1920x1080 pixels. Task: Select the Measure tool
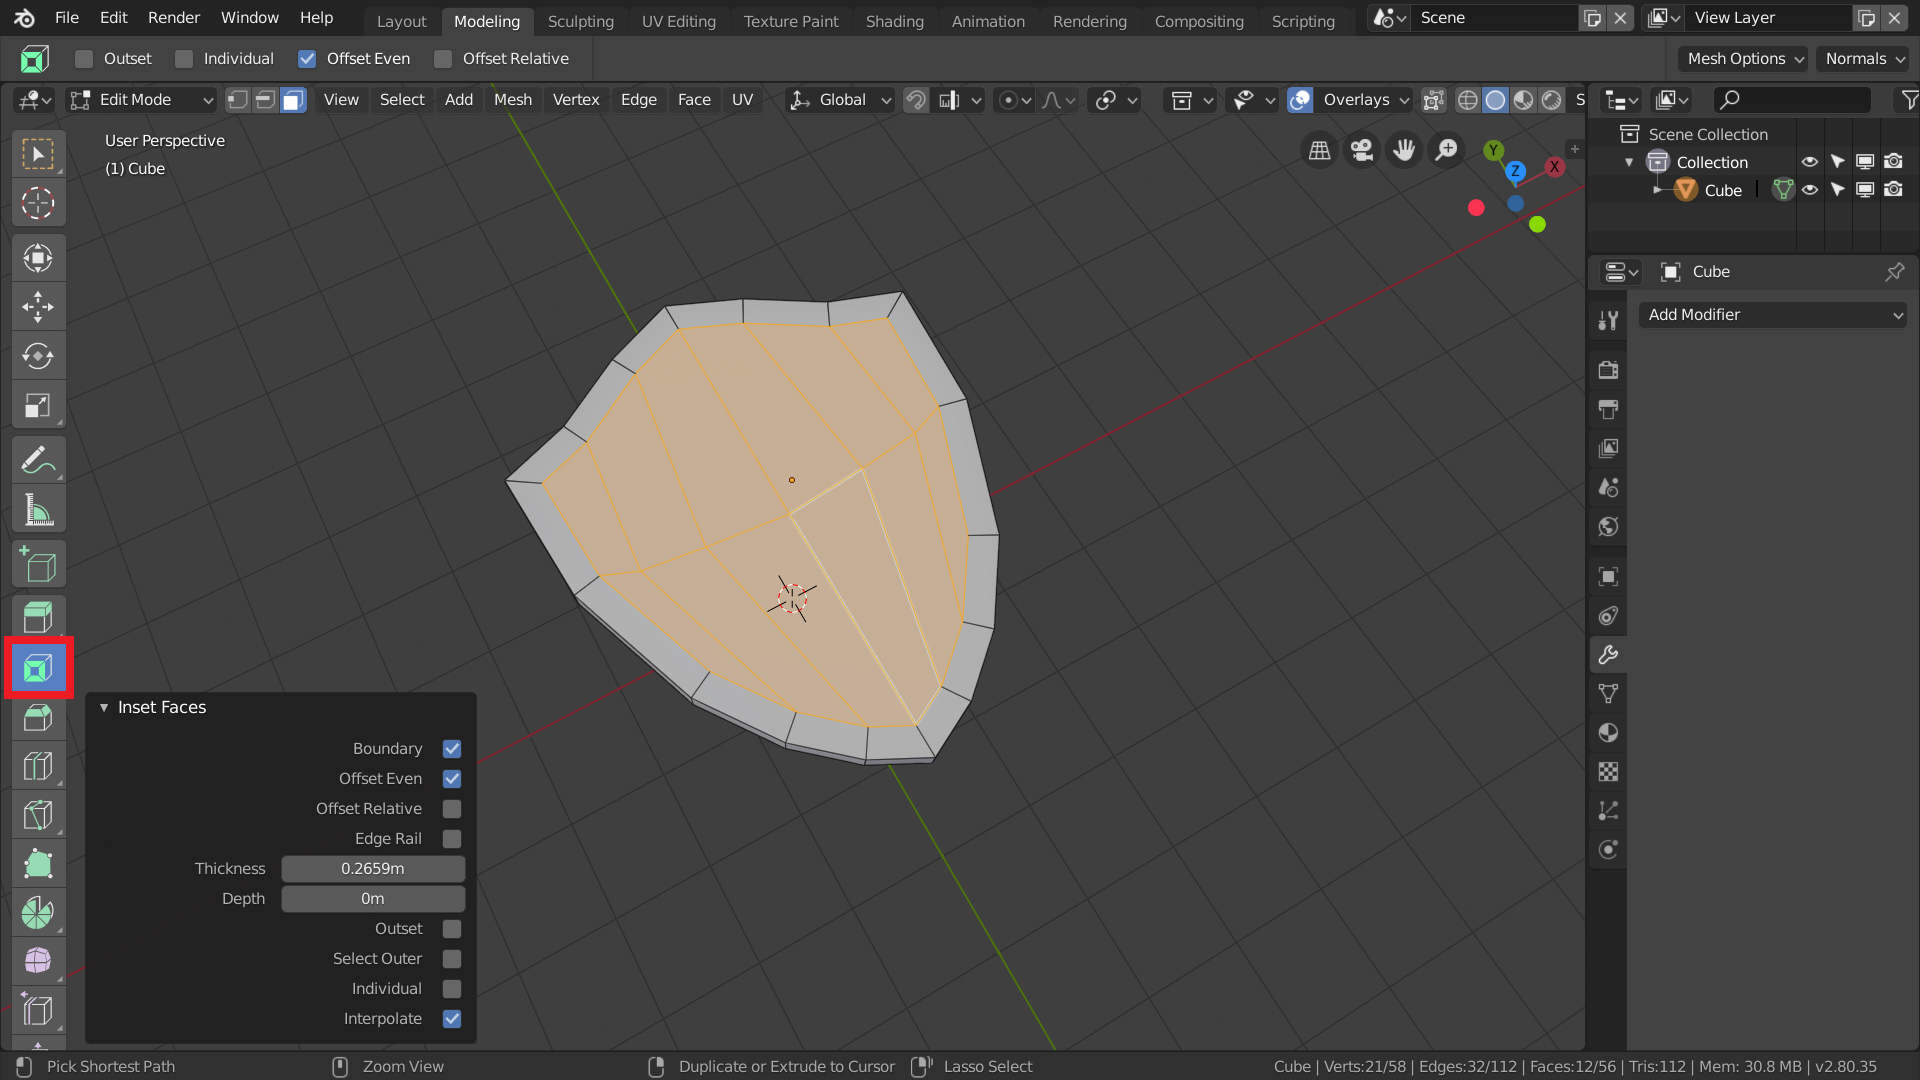pos(38,510)
